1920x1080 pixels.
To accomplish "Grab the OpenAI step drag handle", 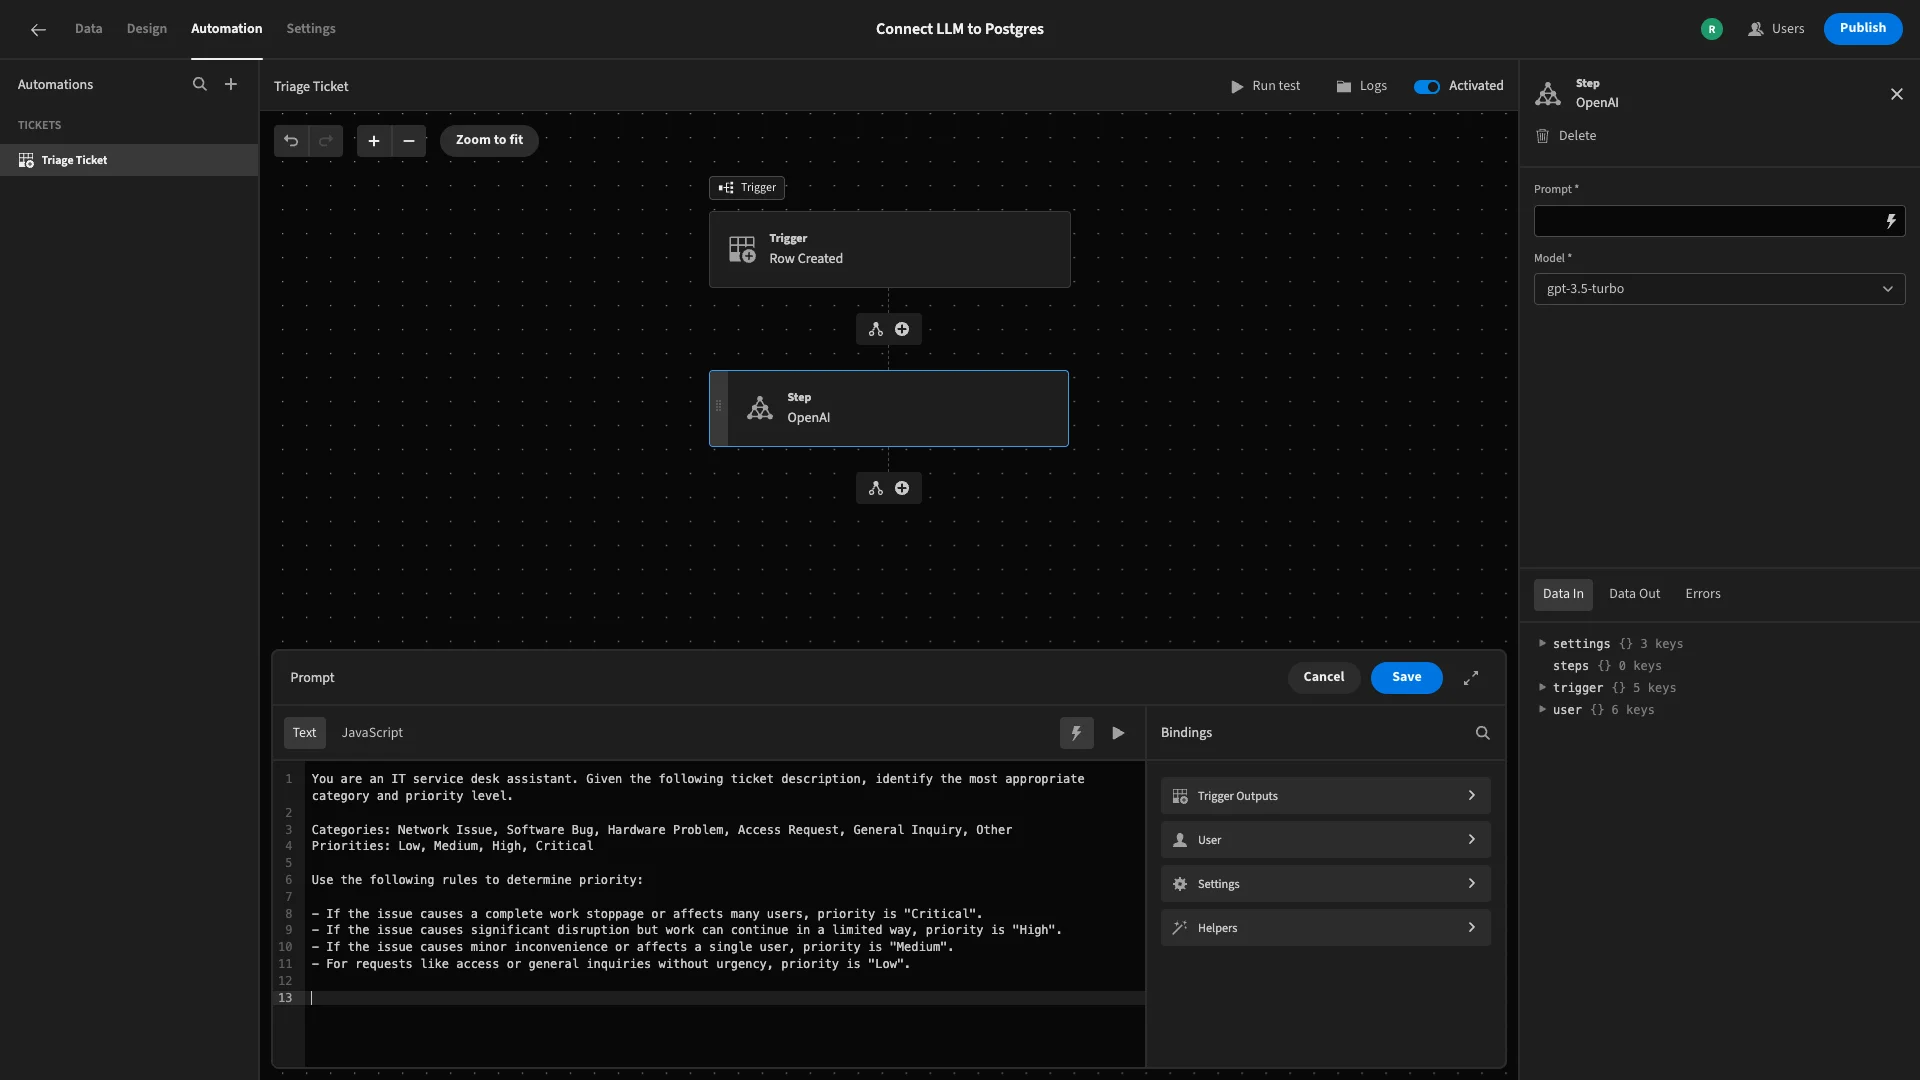I will coord(718,406).
